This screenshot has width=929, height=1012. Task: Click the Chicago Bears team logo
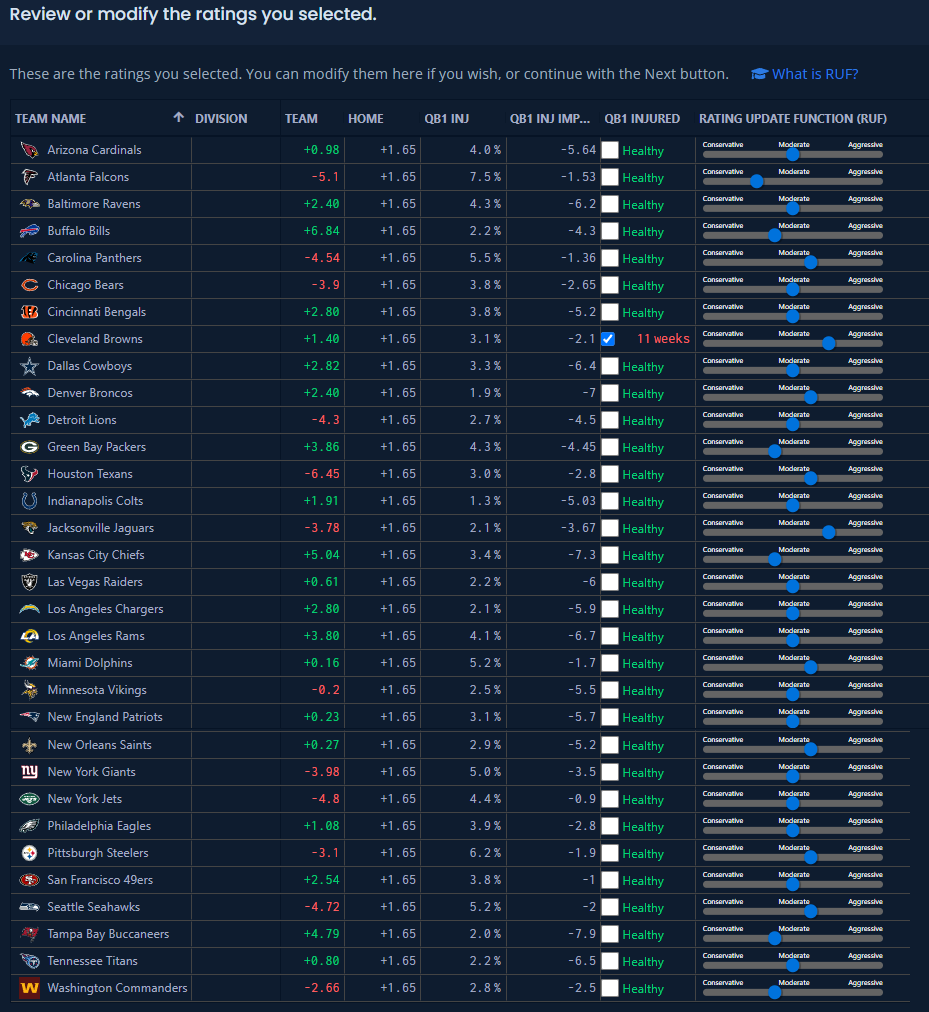[29, 285]
